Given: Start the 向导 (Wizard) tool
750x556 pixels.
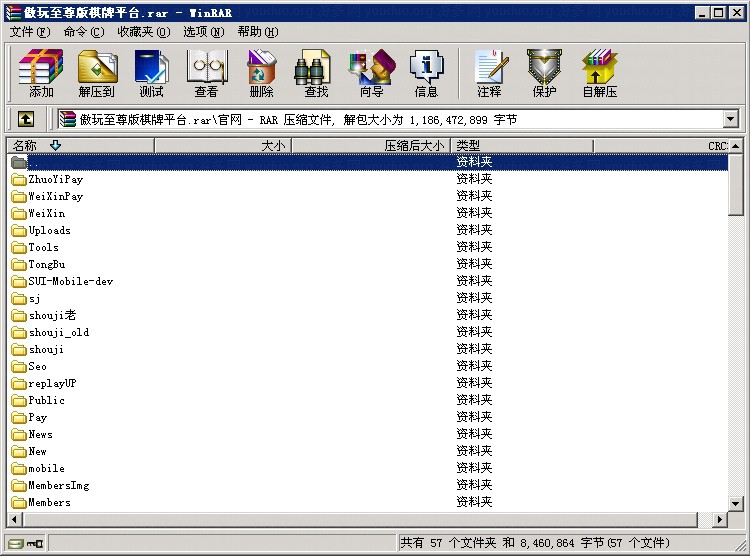Looking at the screenshot, I should click(371, 73).
